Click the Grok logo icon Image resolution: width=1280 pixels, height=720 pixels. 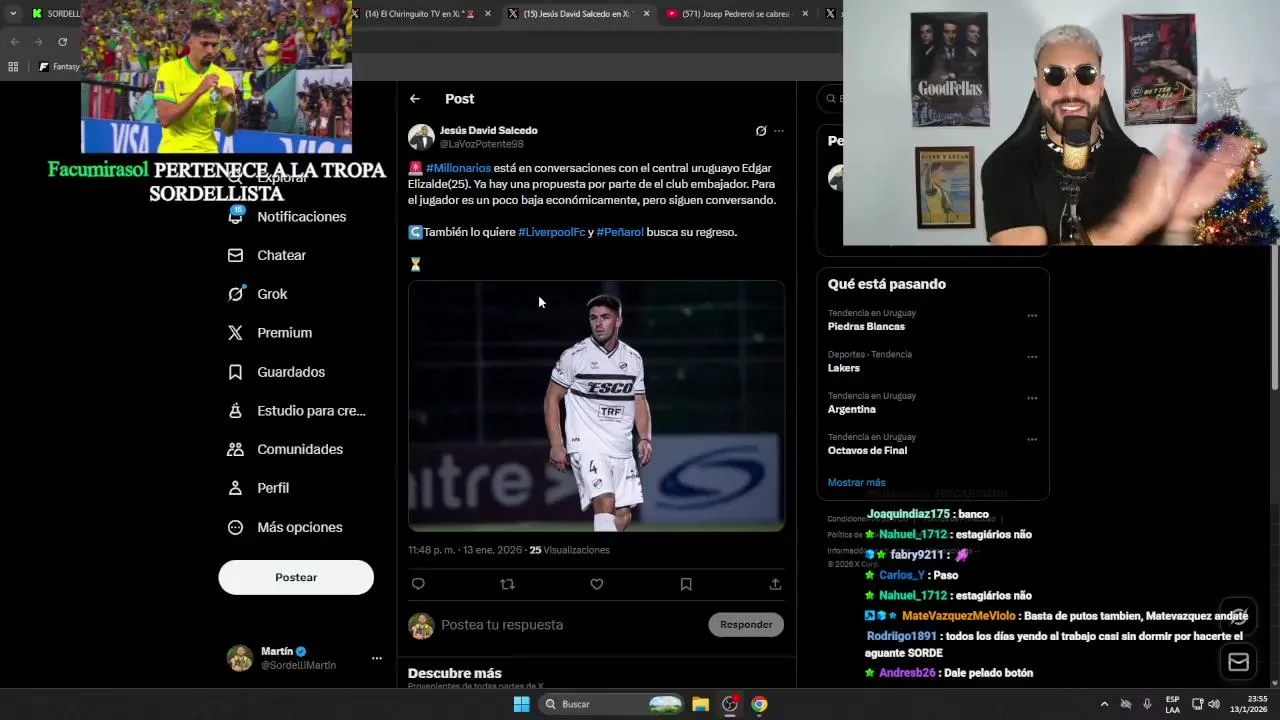click(x=235, y=294)
